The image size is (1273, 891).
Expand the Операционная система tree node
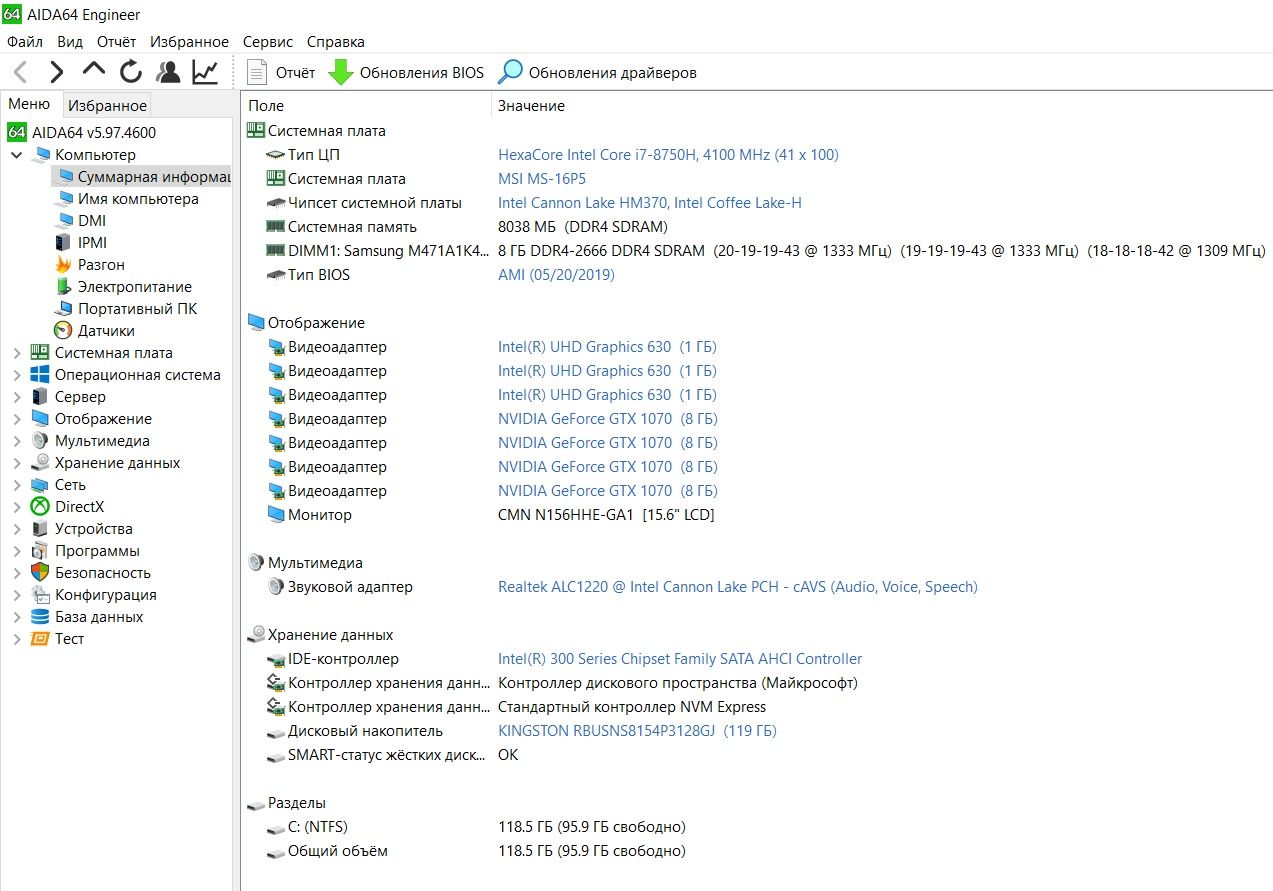(x=17, y=375)
